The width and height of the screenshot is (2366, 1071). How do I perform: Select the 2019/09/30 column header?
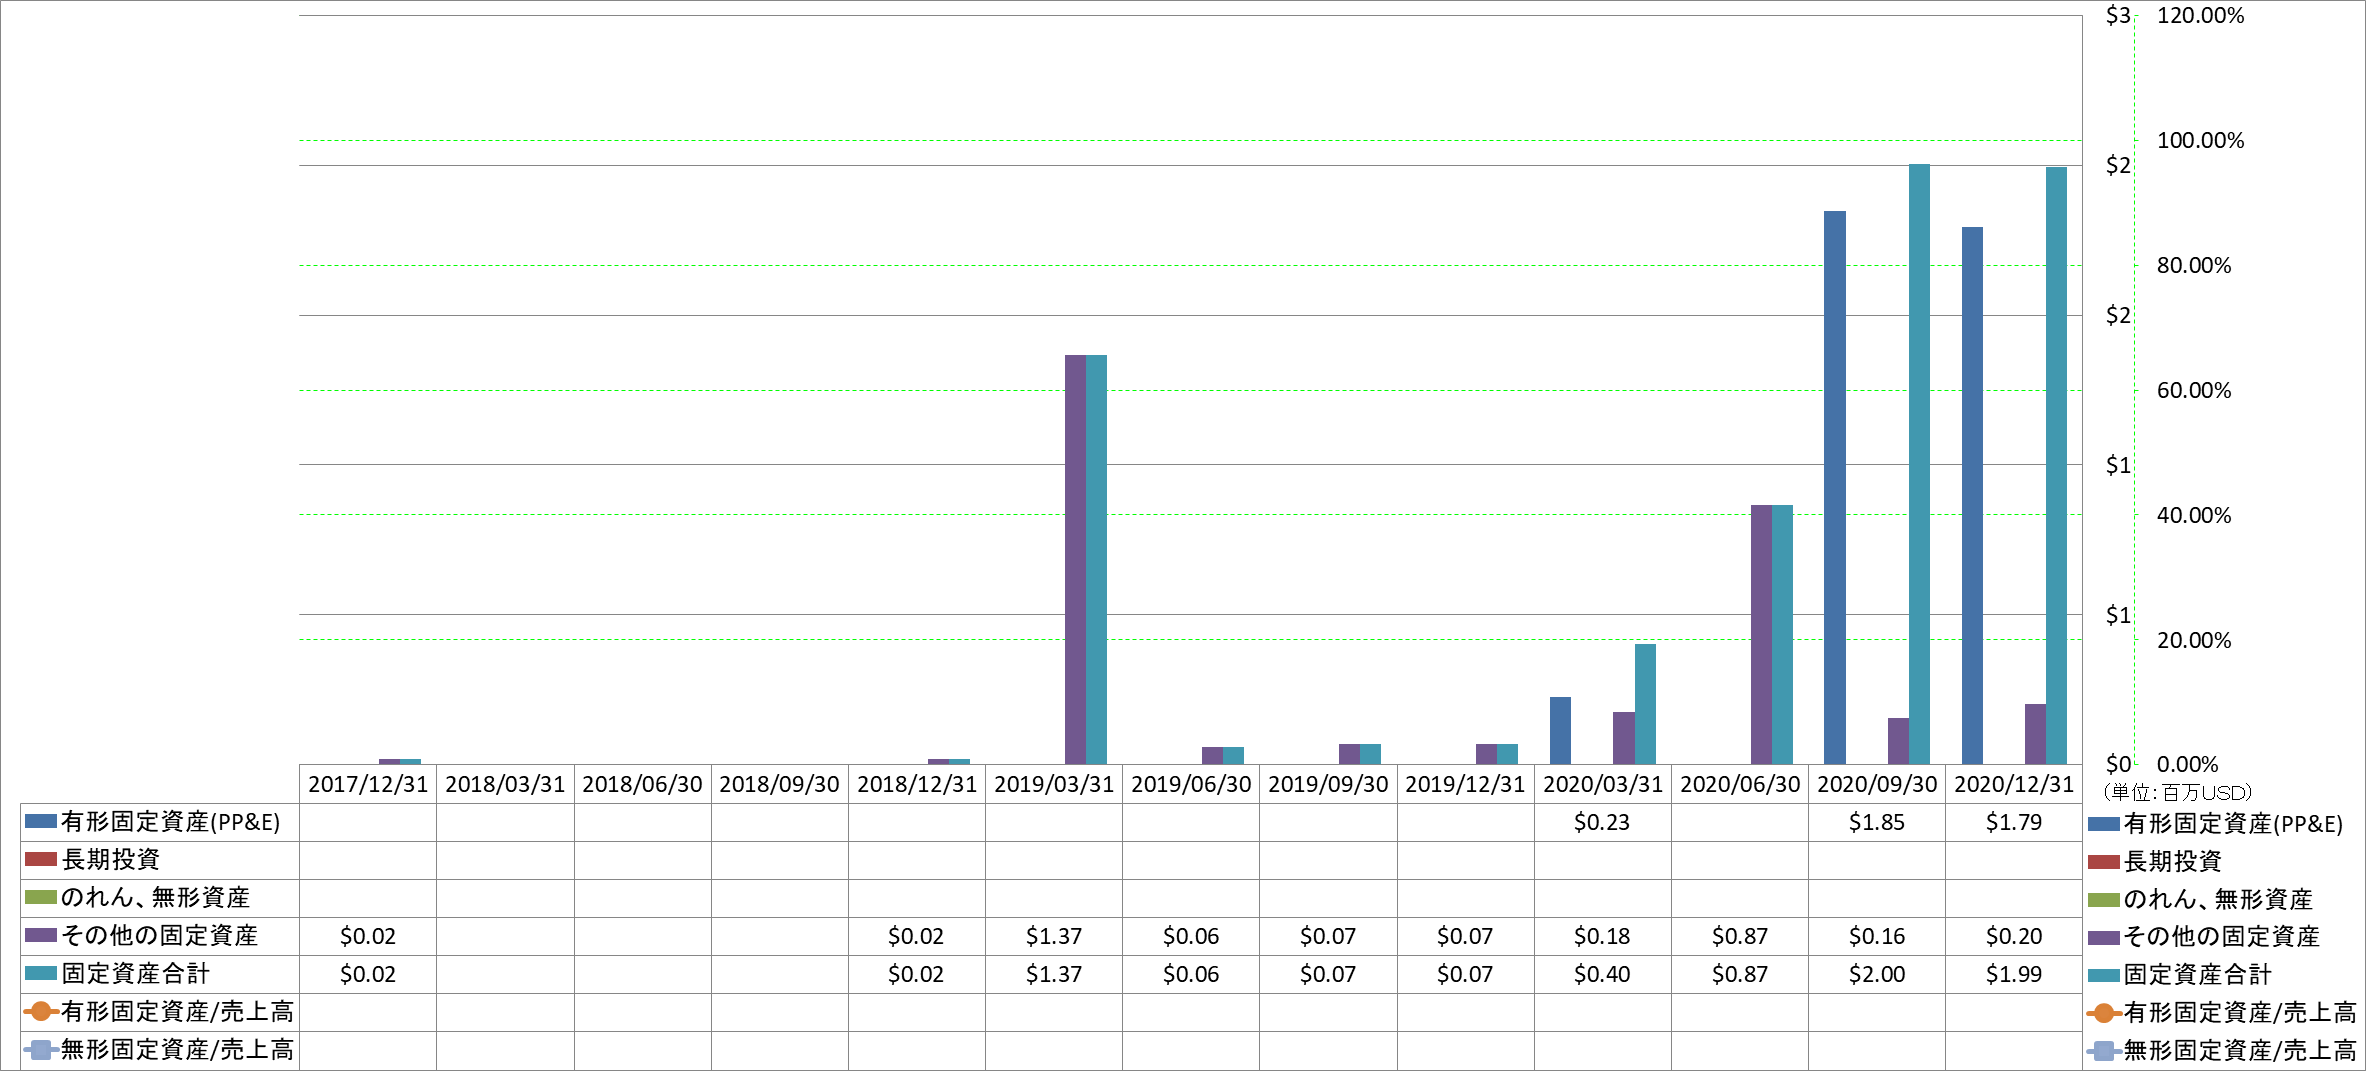pos(1328,784)
